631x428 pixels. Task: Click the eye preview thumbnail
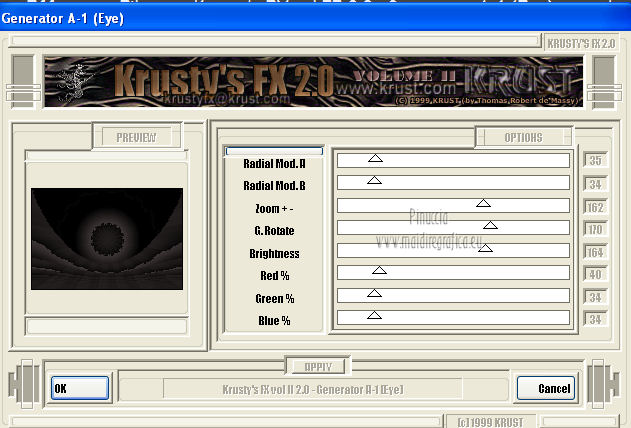[107, 239]
